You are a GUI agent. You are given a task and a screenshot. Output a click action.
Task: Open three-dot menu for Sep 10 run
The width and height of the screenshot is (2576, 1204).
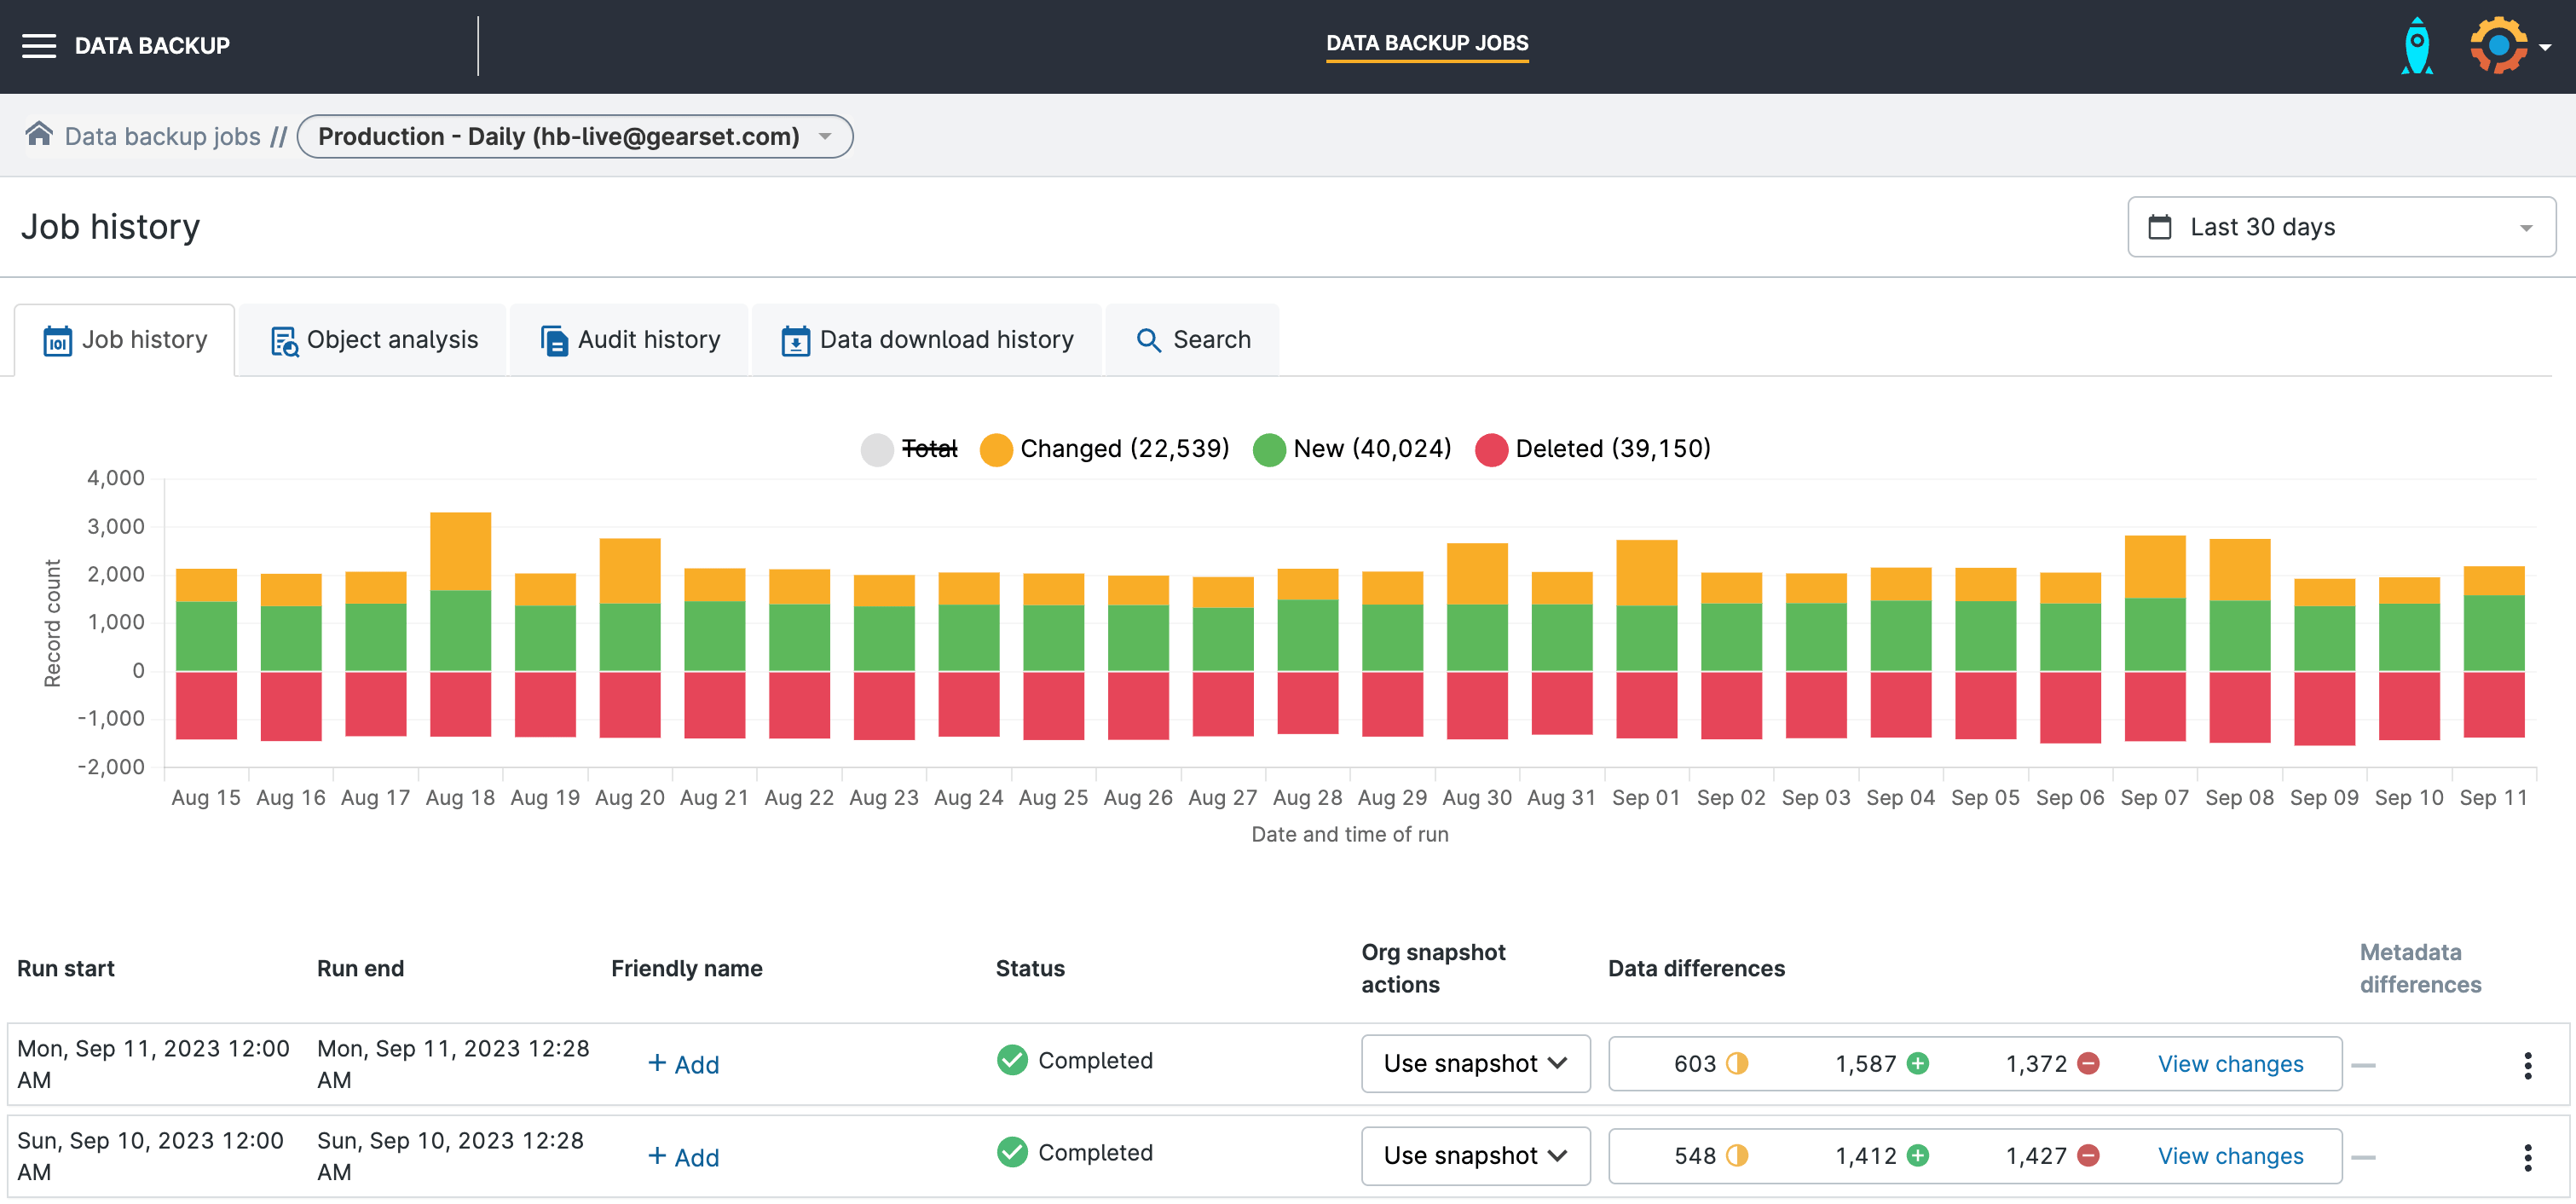click(2527, 1157)
